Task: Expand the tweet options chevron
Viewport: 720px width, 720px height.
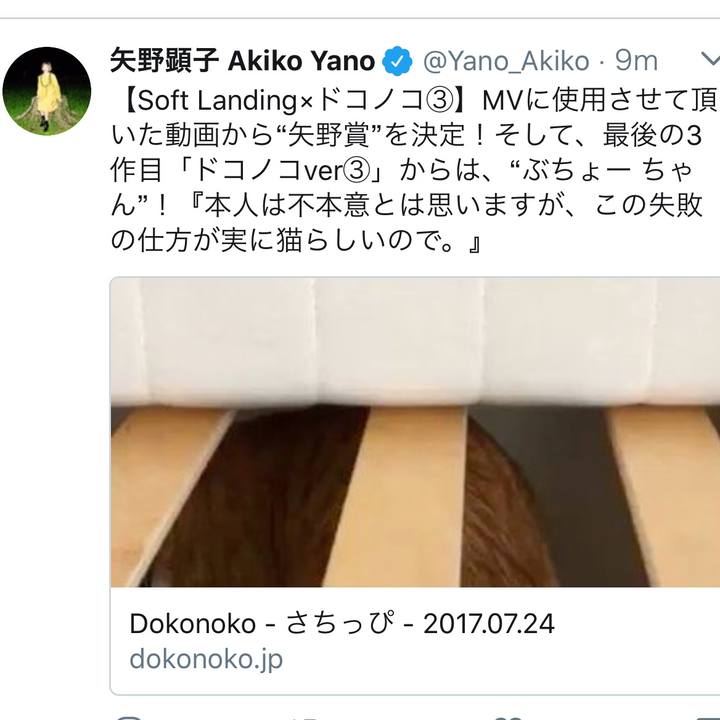Action: pos(711,59)
